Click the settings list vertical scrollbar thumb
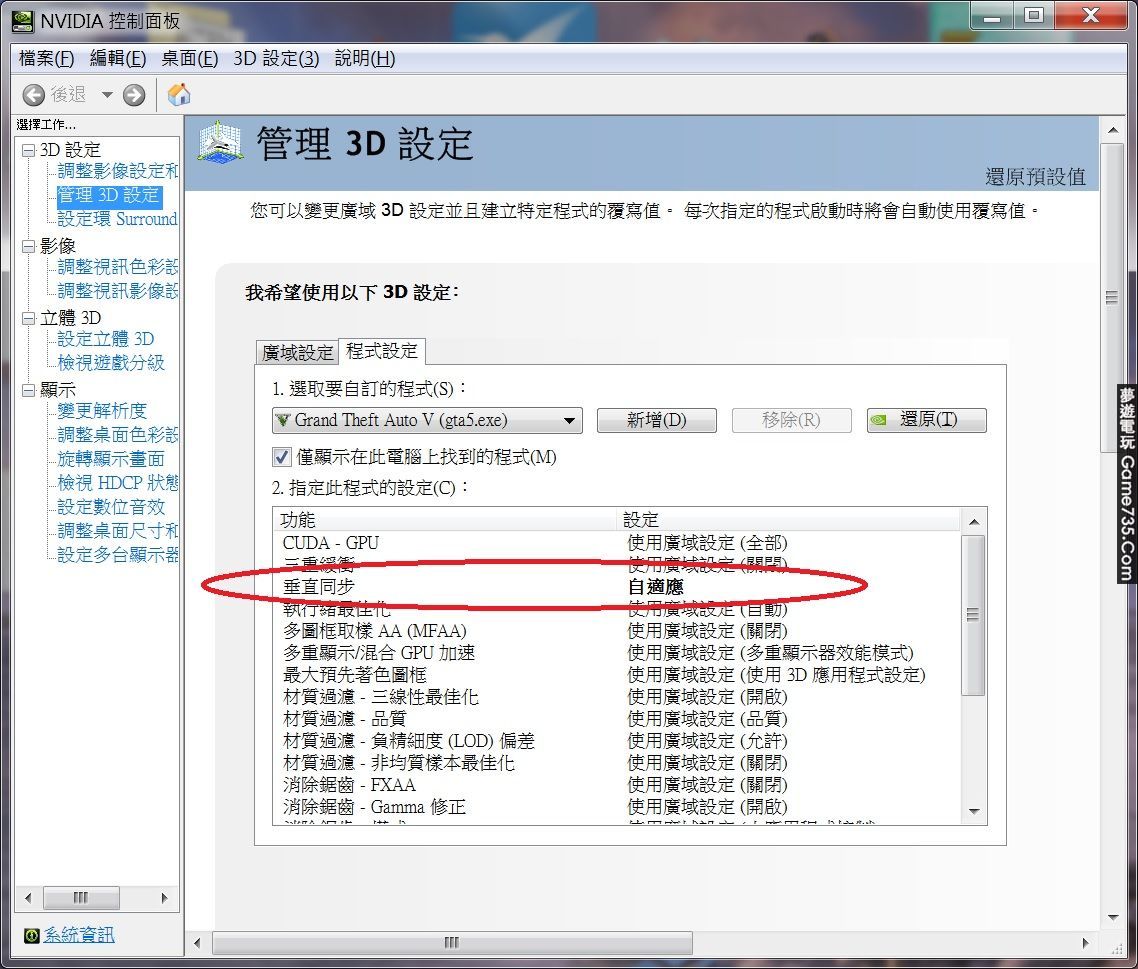Viewport: 1138px width, 969px height. pos(973,615)
